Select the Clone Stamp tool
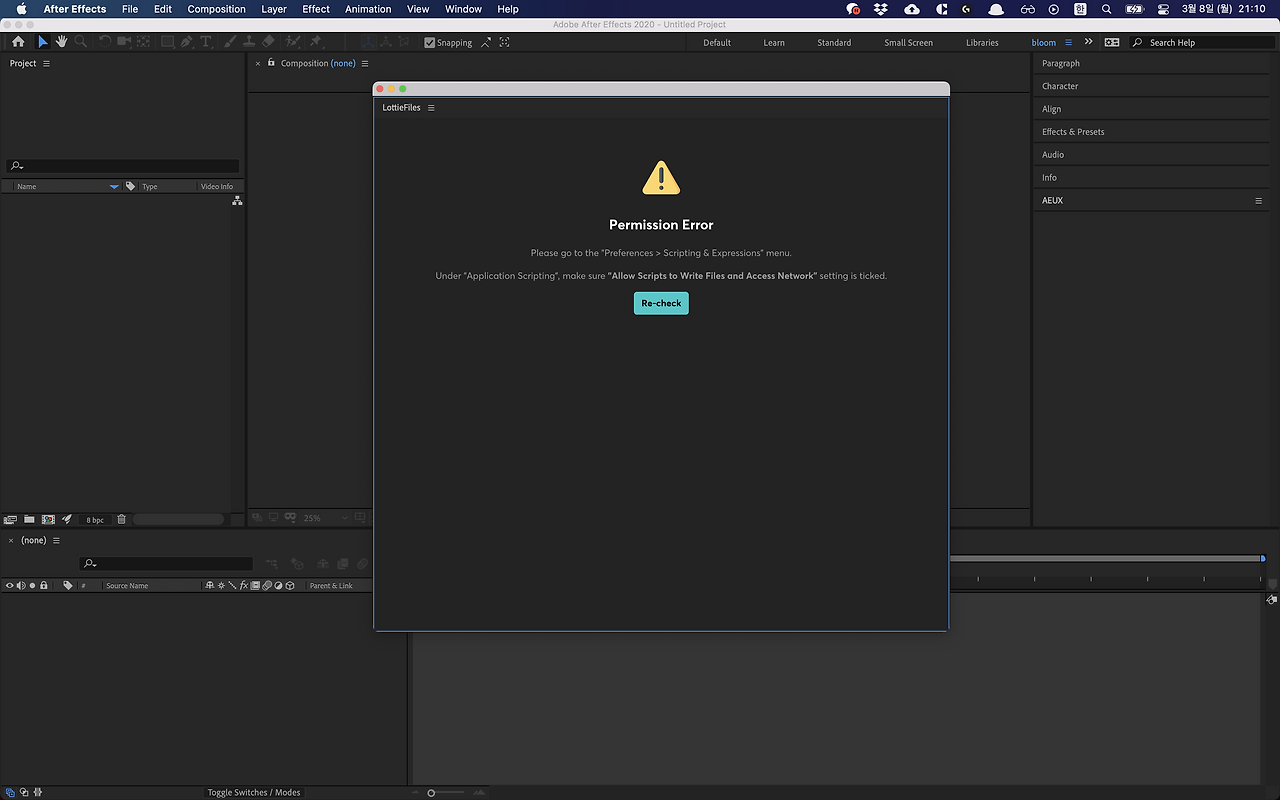Screen dimensions: 1280x800 coord(248,42)
